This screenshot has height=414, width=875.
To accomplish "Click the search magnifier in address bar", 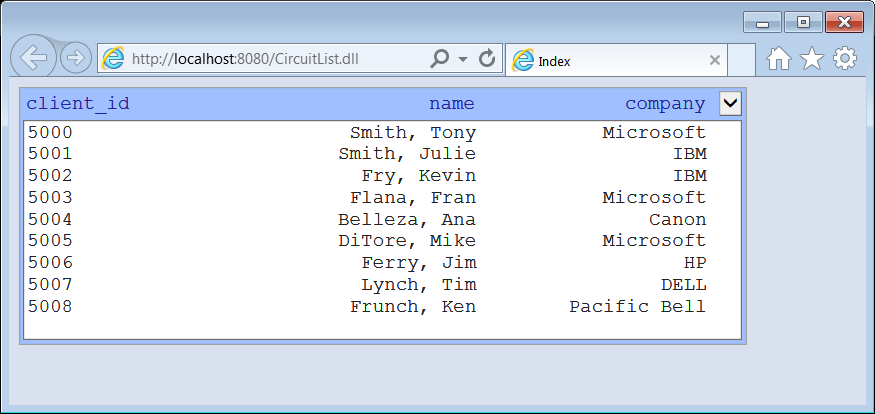I will (x=440, y=58).
